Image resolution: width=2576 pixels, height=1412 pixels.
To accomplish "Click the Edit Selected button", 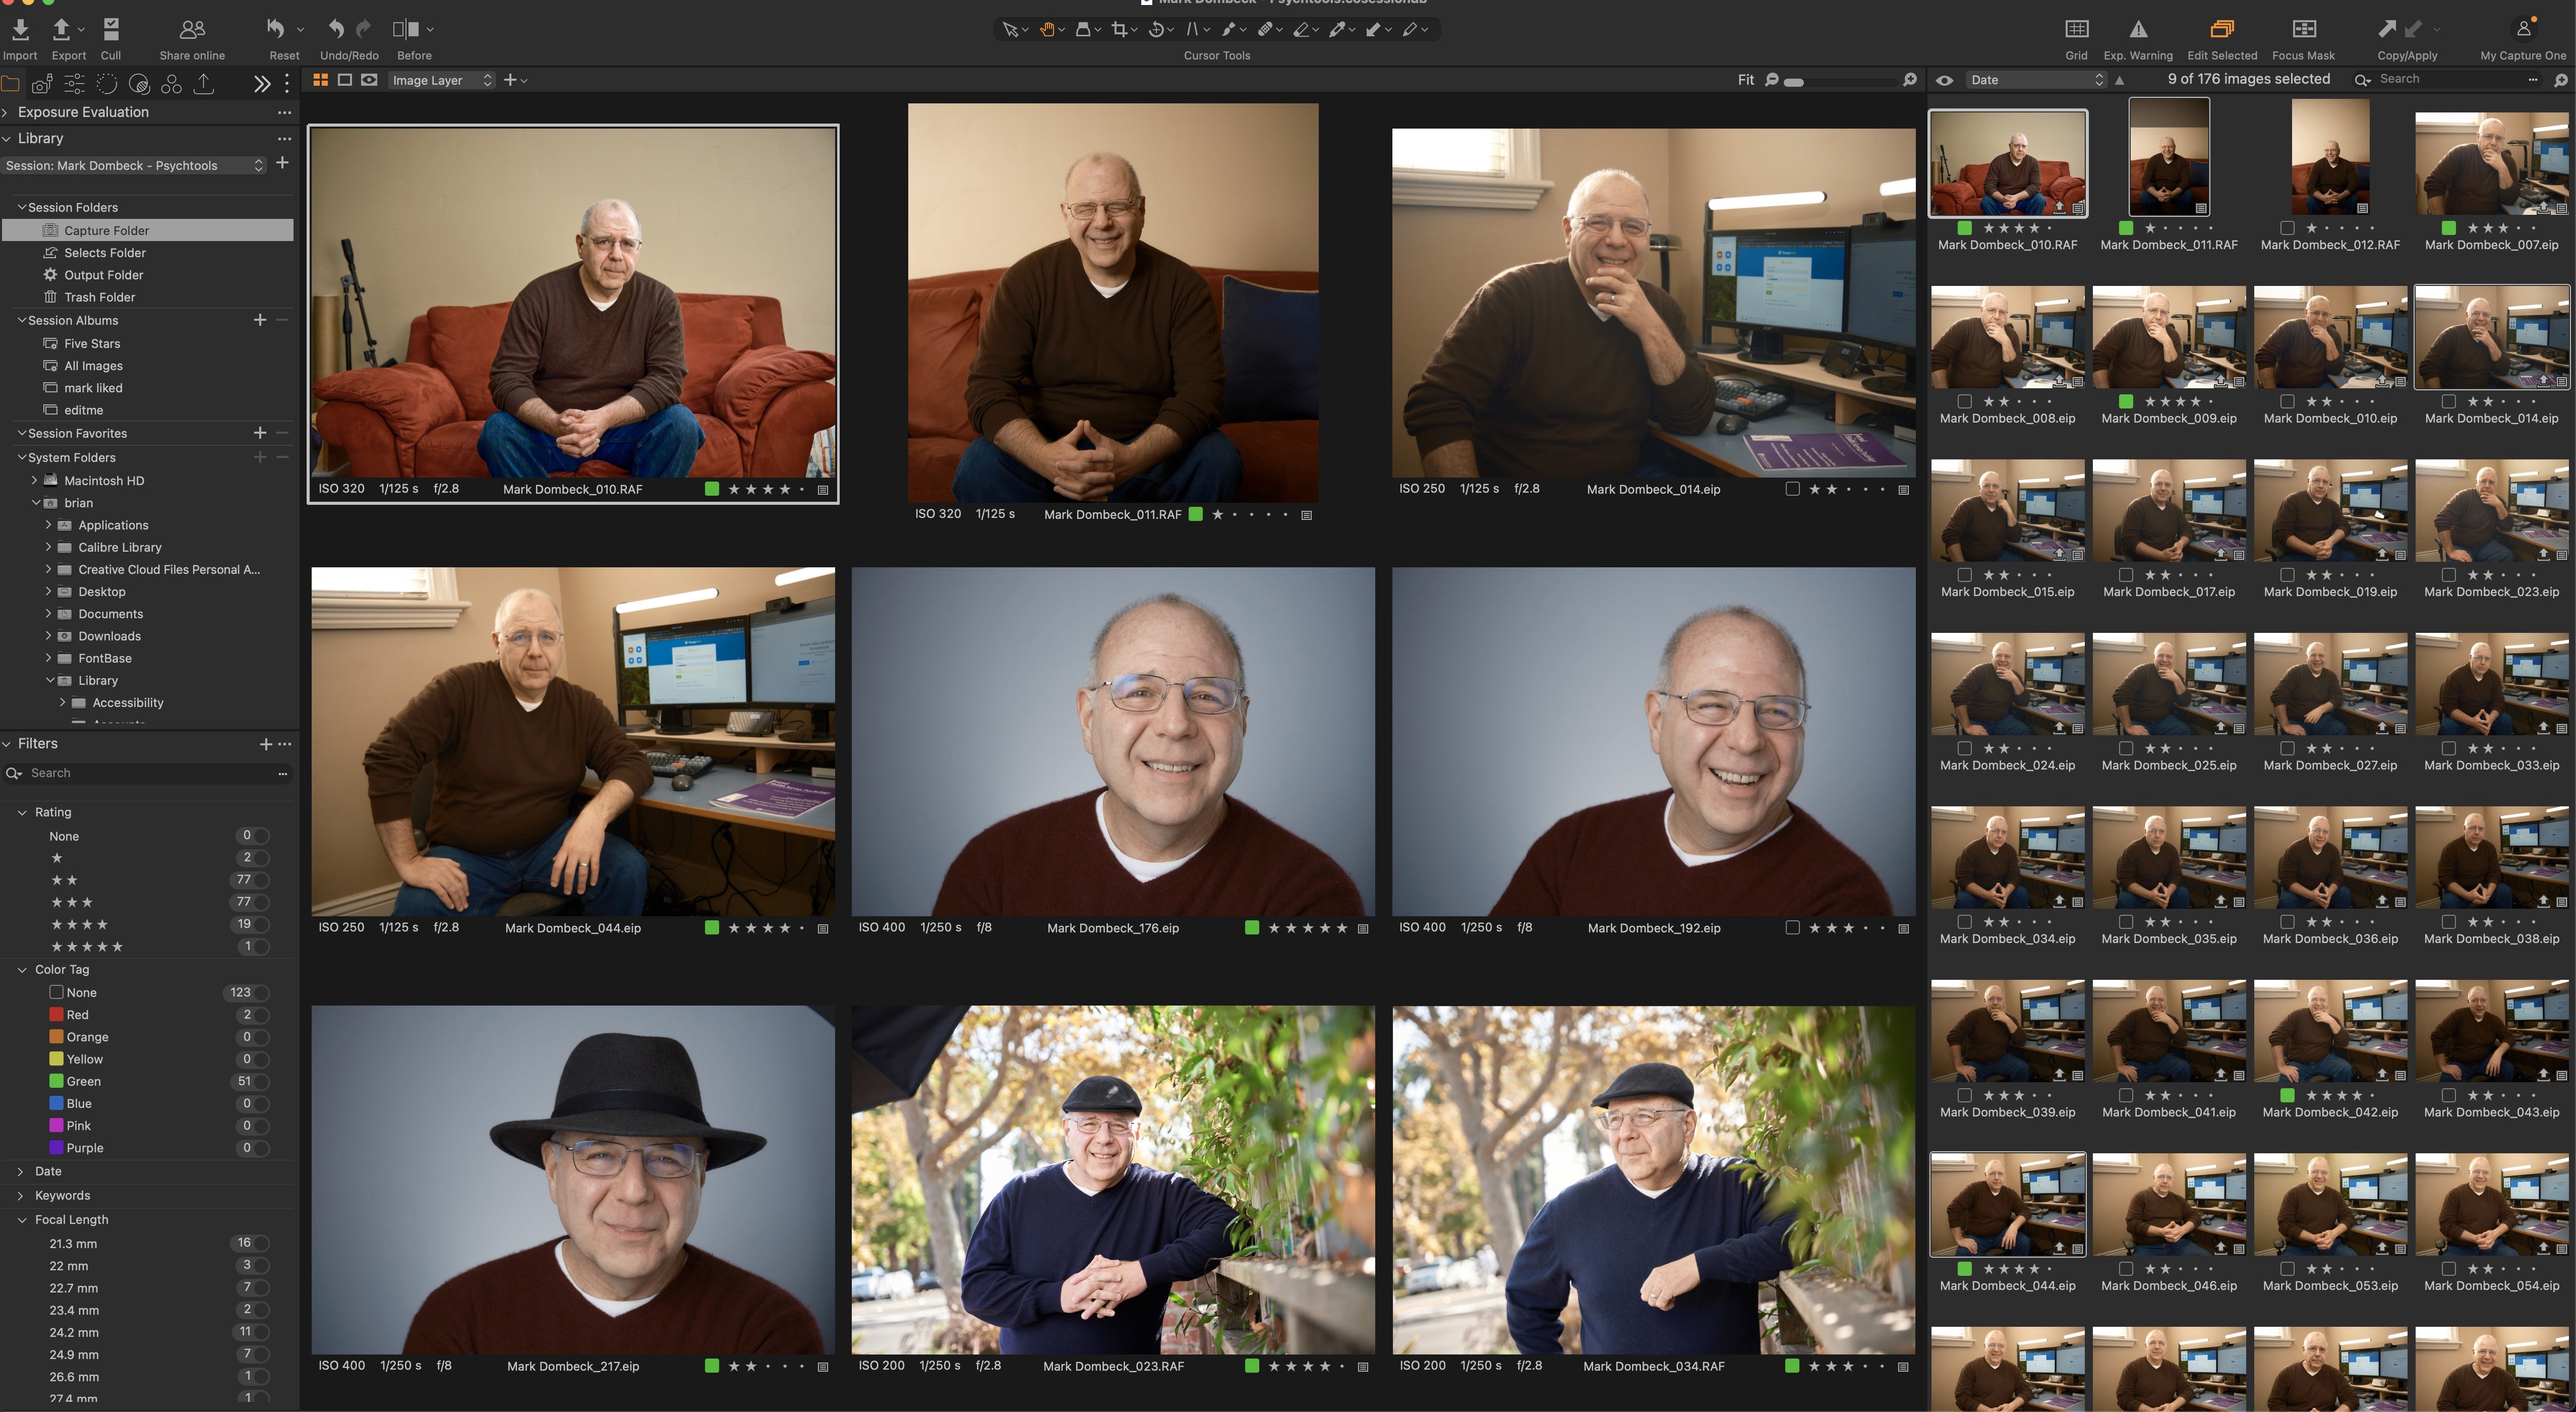I will point(2221,30).
